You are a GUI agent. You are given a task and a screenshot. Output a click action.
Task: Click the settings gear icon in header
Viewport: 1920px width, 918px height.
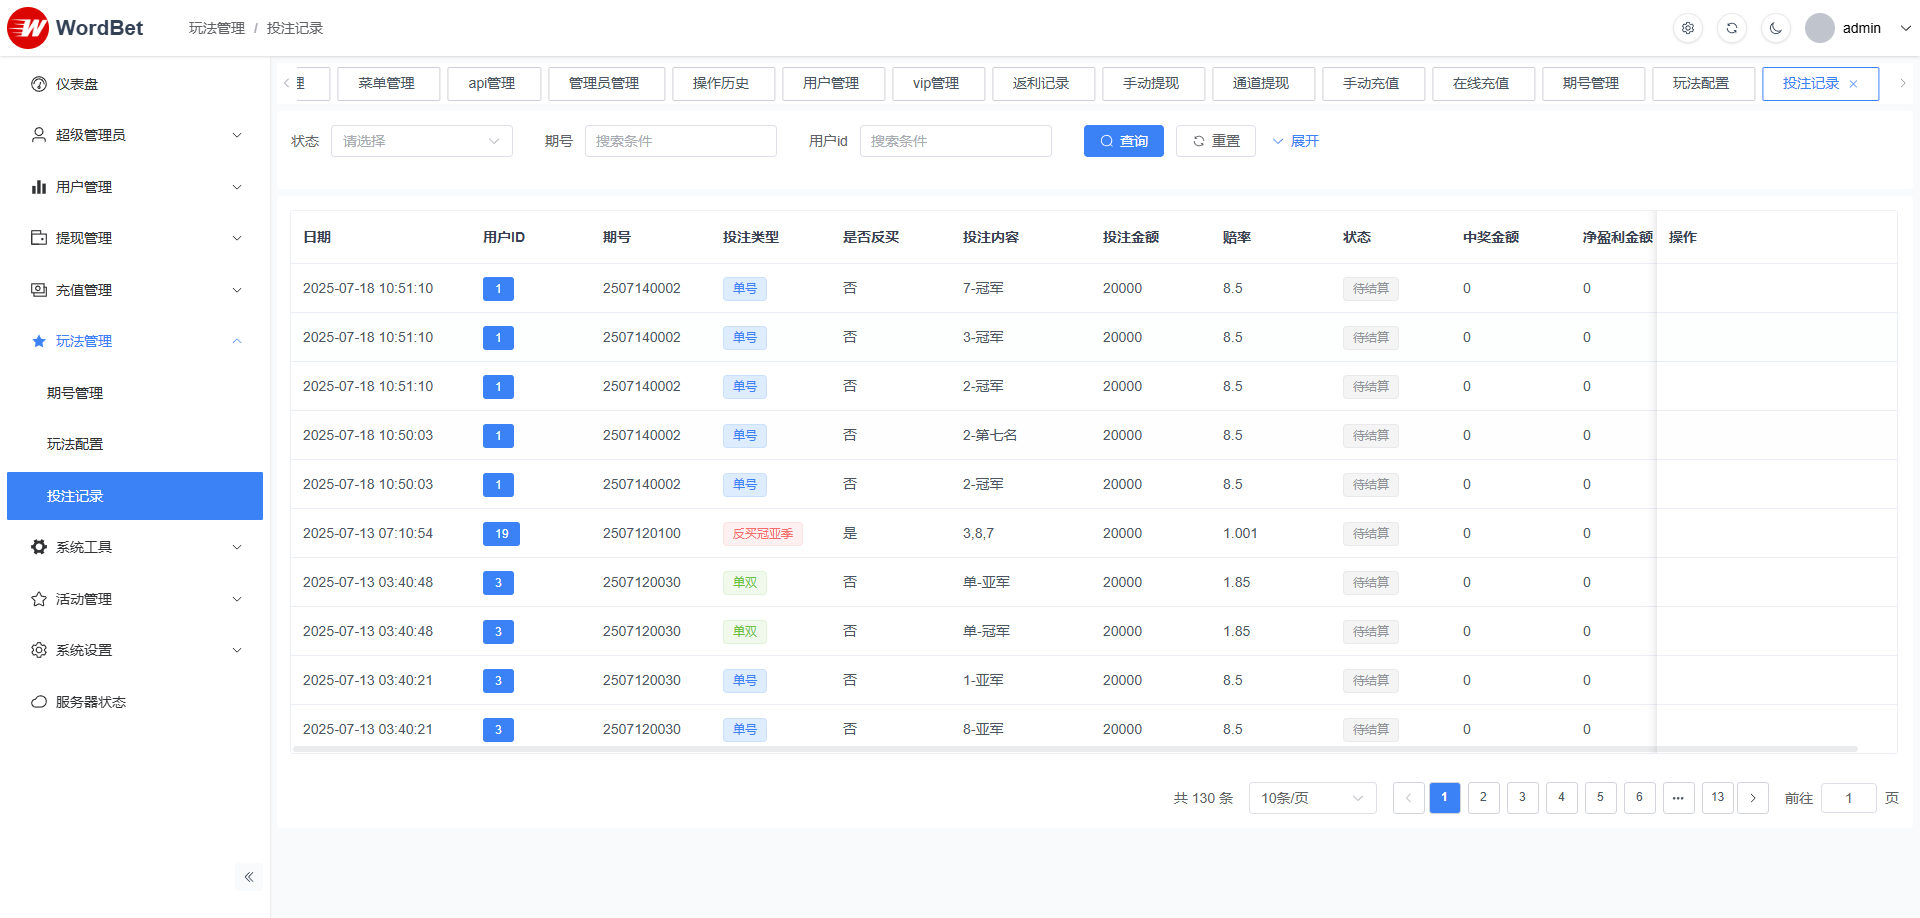(1688, 28)
